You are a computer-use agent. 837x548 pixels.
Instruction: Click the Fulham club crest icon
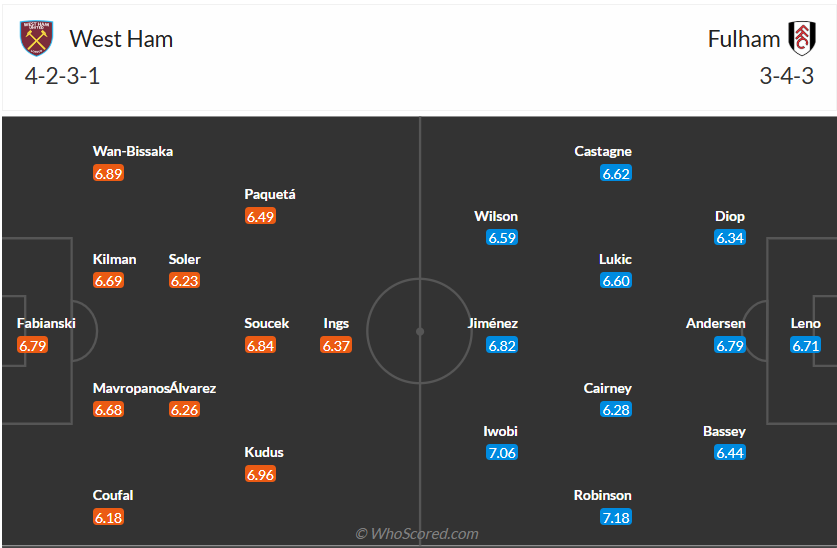[x=801, y=38]
